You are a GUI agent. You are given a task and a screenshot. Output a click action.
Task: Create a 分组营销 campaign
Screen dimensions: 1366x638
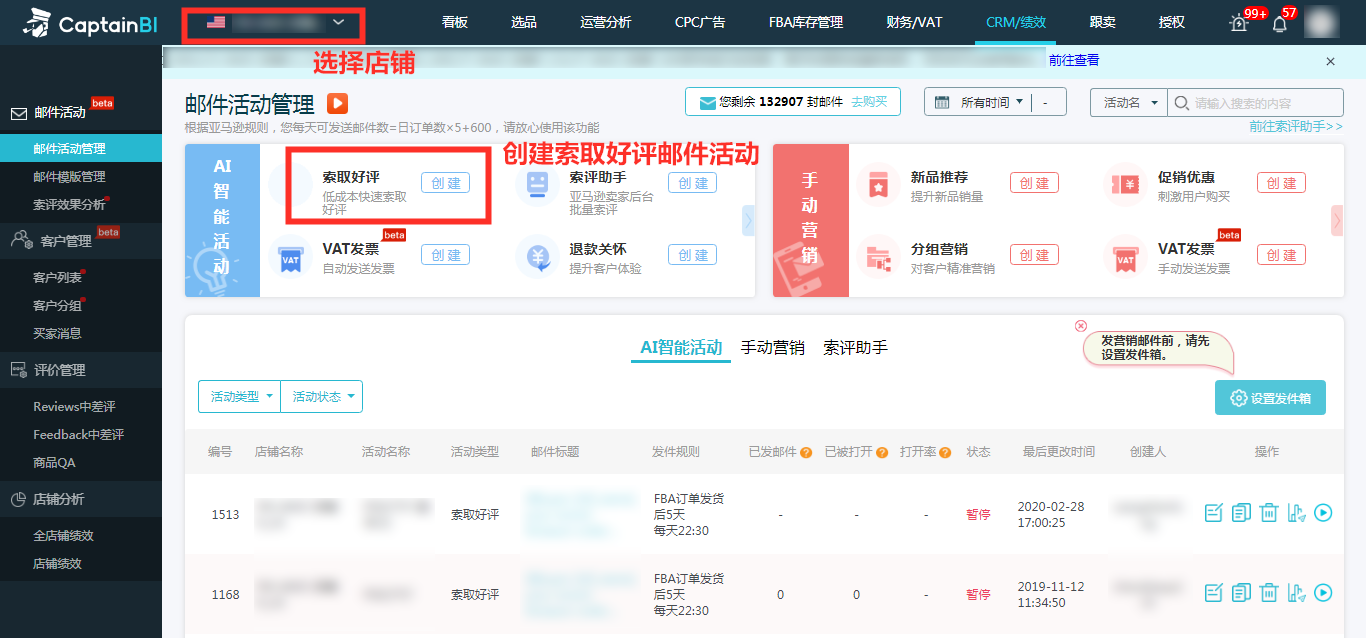click(x=1034, y=255)
